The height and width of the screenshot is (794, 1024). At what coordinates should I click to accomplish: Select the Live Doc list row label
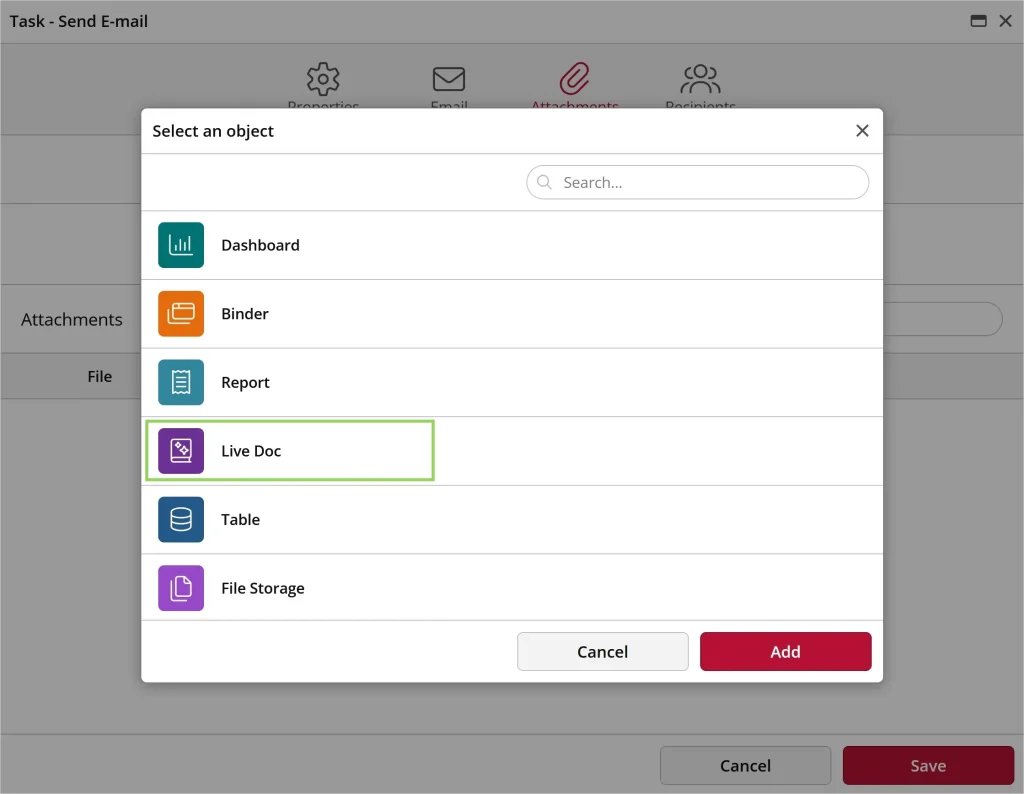point(251,451)
